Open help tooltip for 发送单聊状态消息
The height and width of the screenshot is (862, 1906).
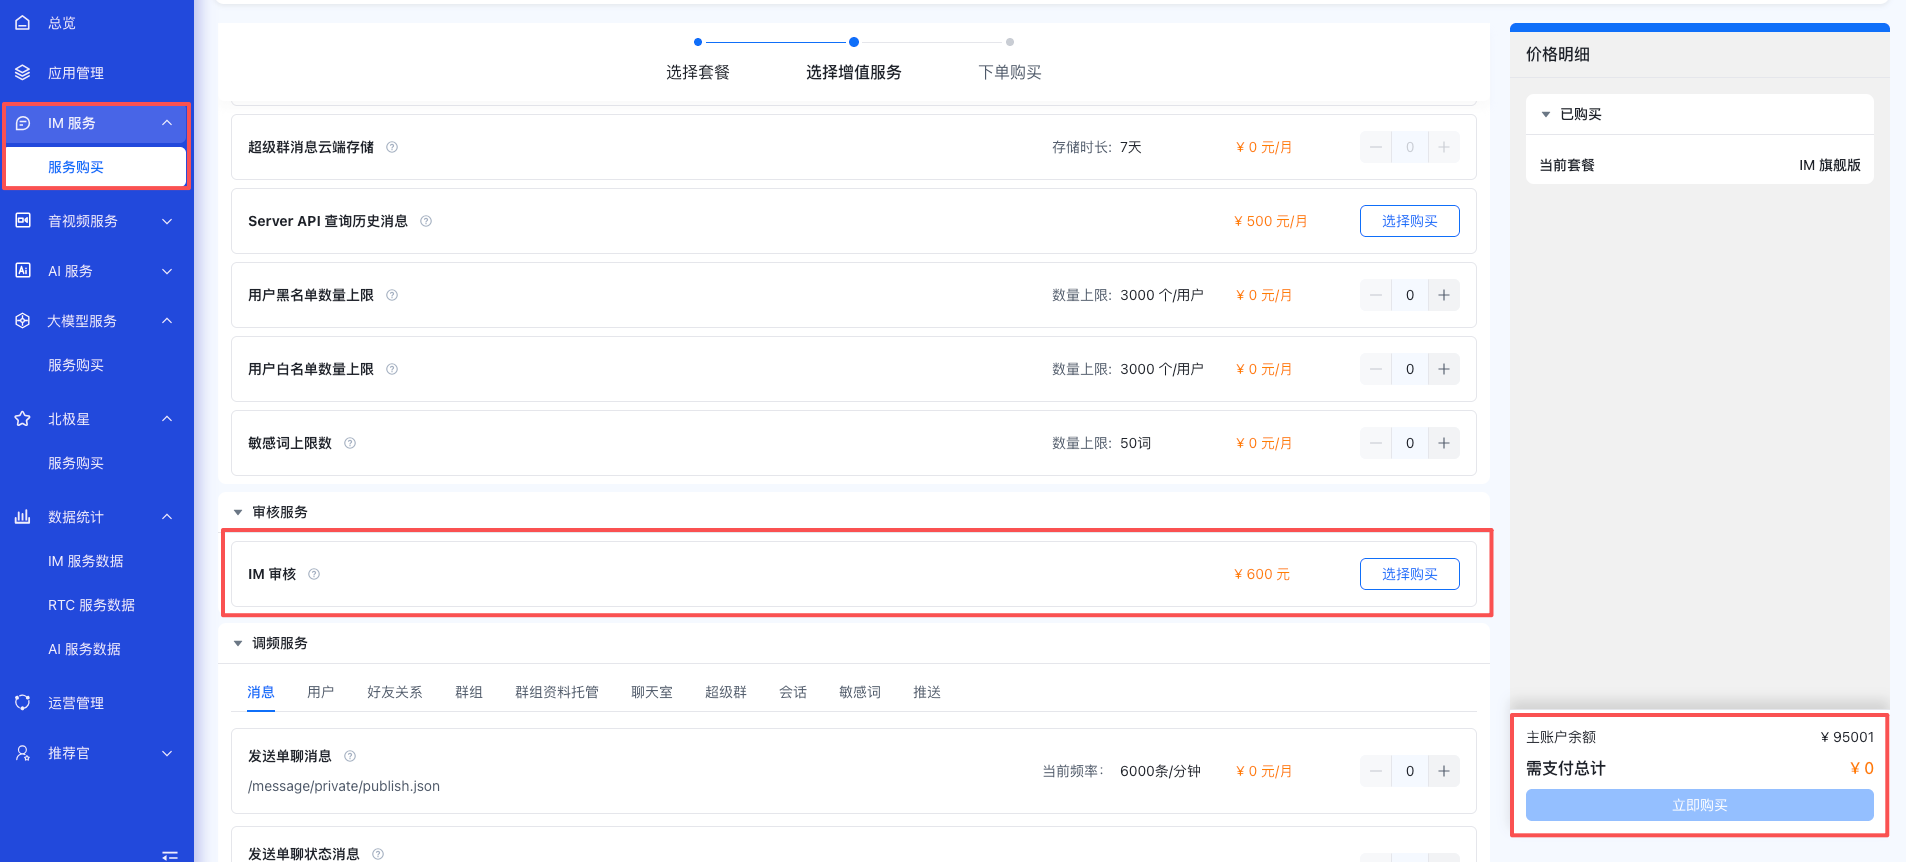tap(378, 854)
